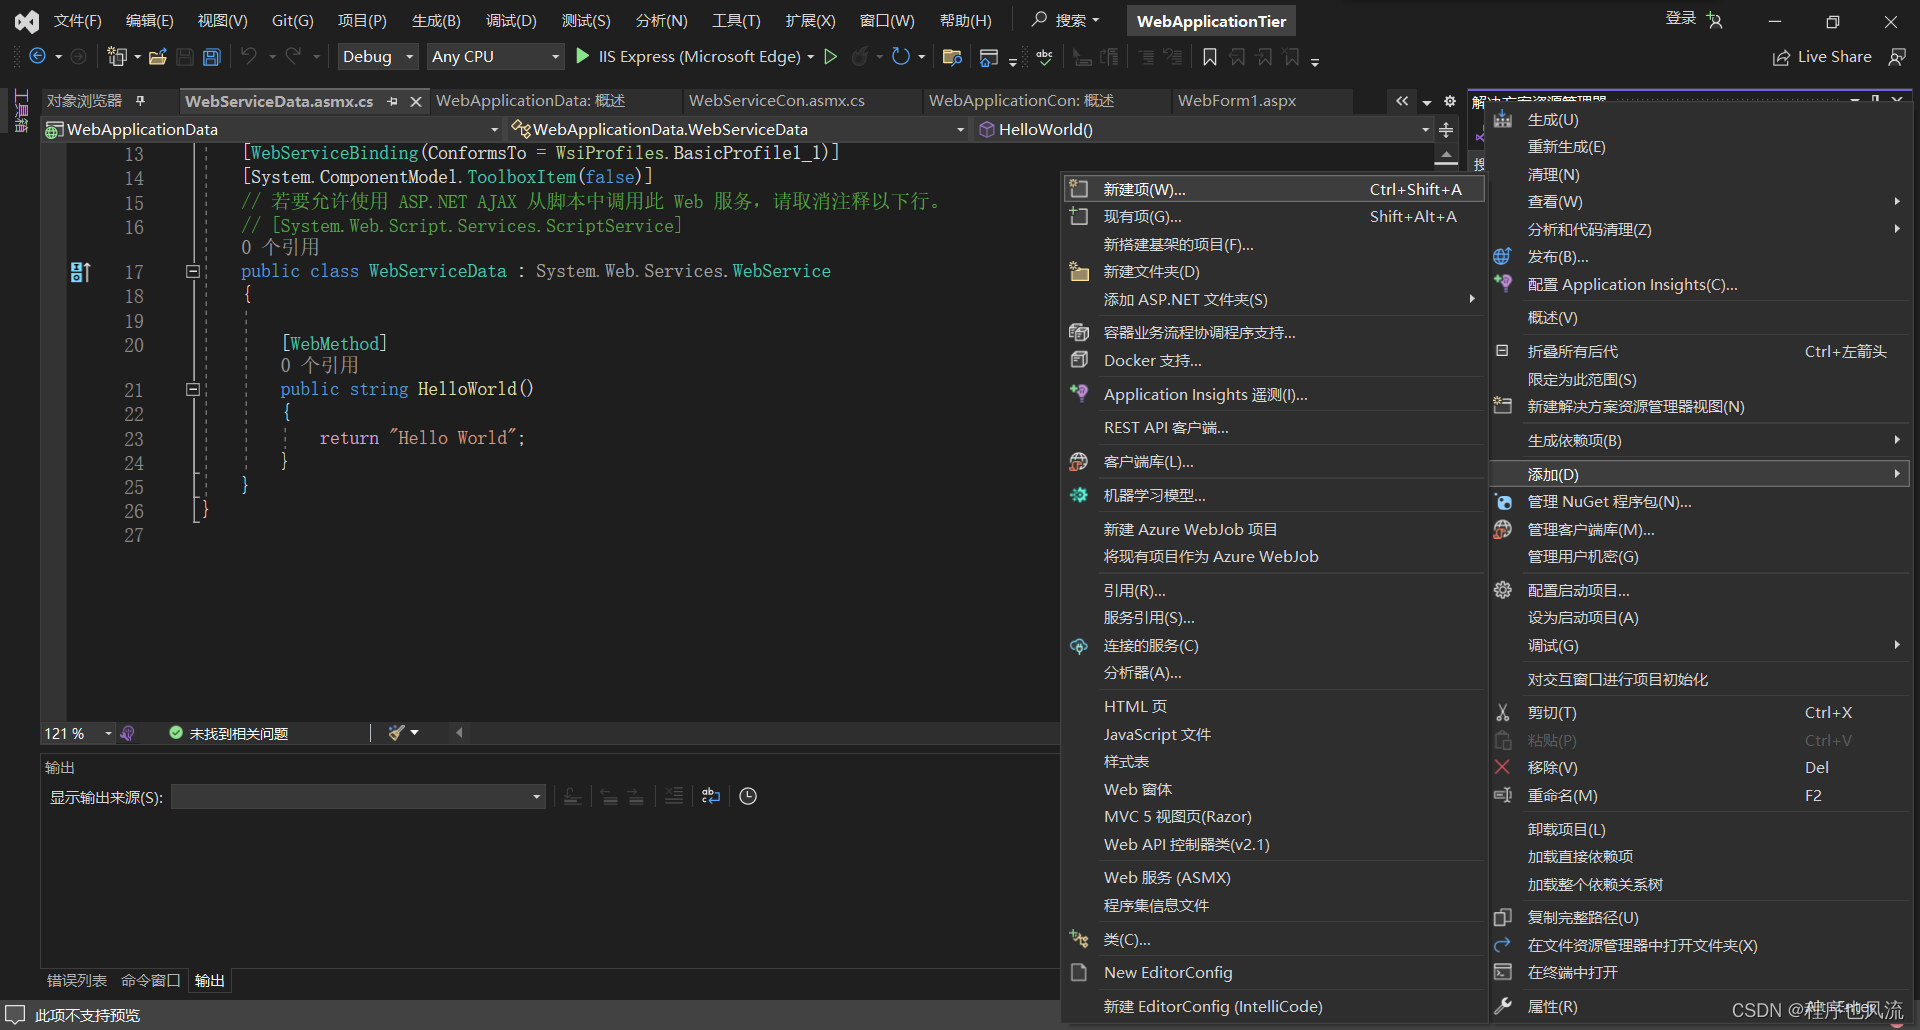Select 发布(B)... in context menu
1920x1030 pixels.
(x=1700, y=257)
